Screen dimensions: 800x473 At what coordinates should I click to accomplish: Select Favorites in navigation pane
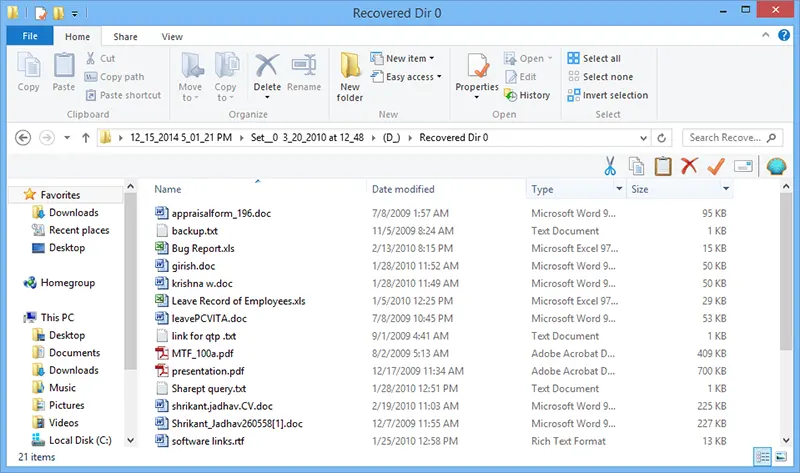click(x=60, y=195)
